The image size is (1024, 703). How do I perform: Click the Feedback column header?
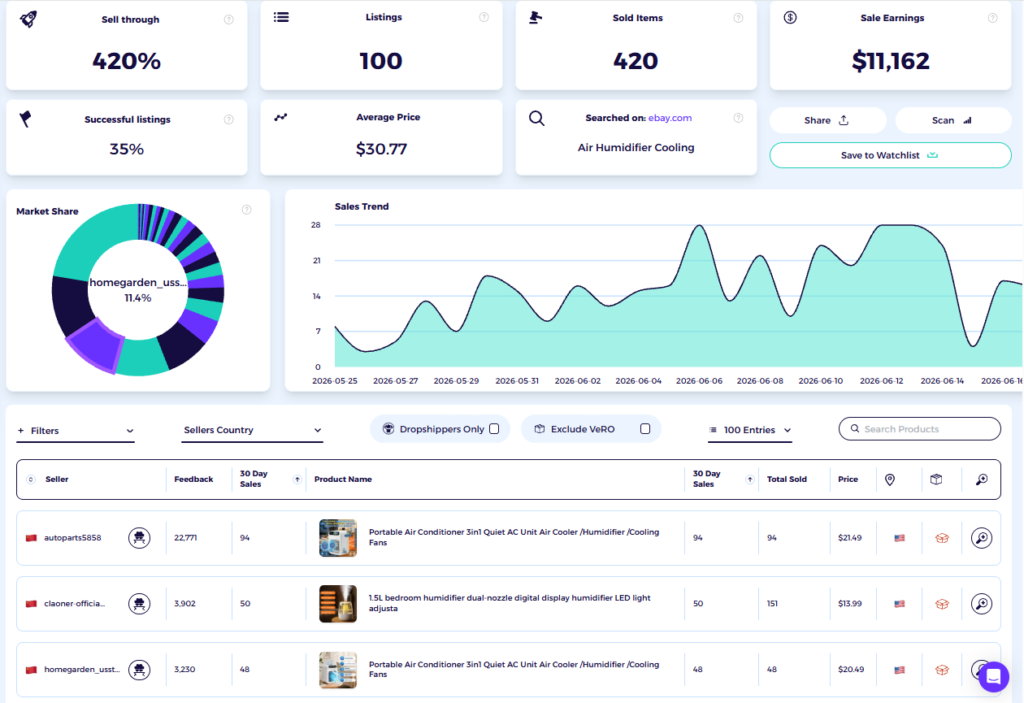(194, 480)
